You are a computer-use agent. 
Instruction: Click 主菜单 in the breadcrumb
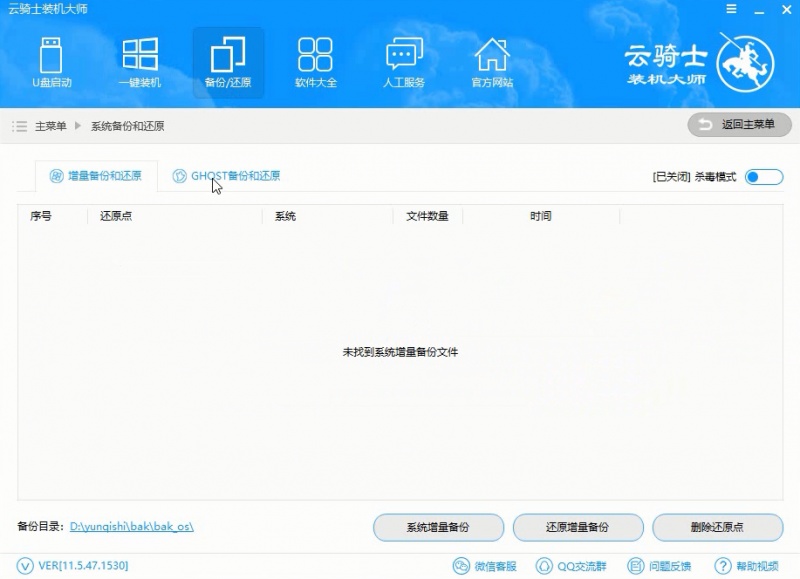[x=51, y=126]
